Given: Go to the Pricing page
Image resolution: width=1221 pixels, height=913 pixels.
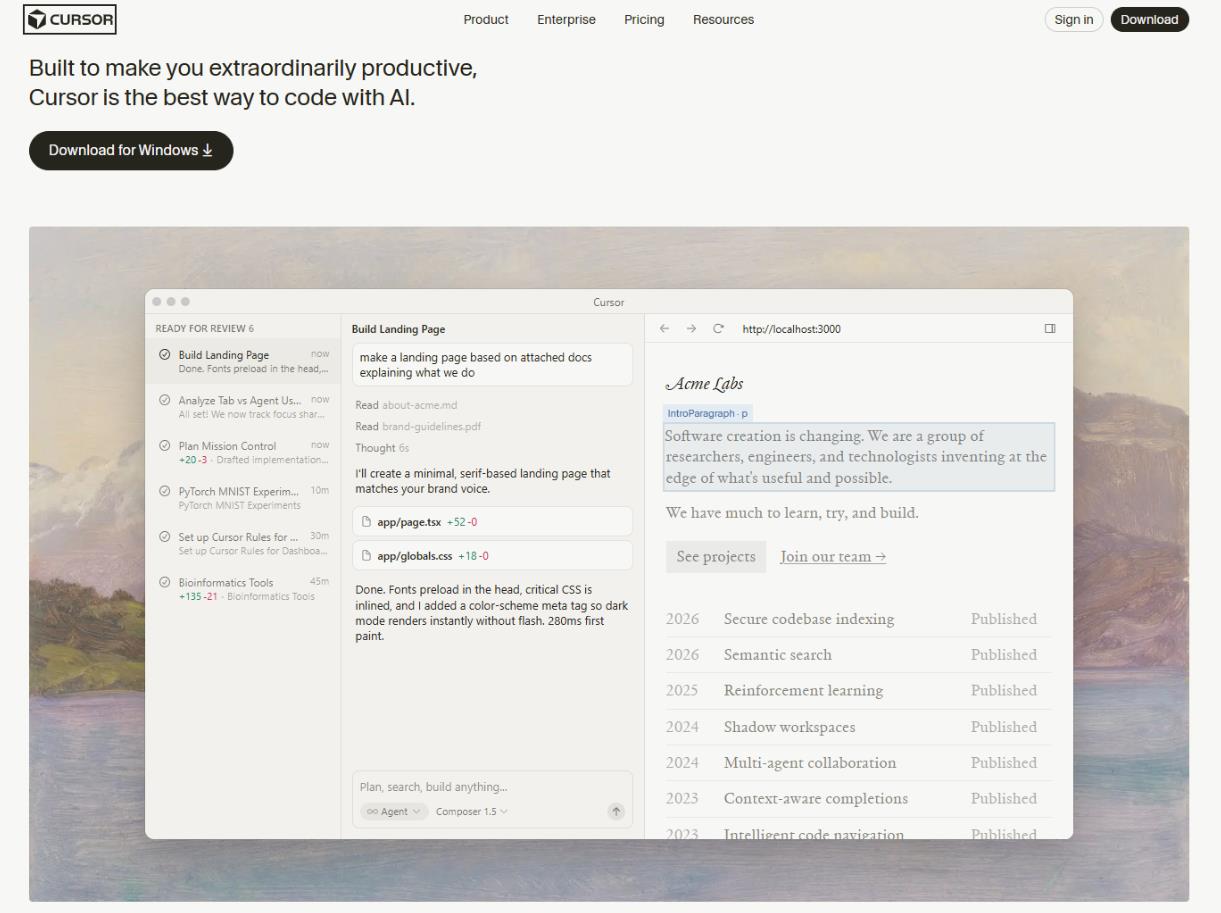Looking at the screenshot, I should (x=644, y=20).
